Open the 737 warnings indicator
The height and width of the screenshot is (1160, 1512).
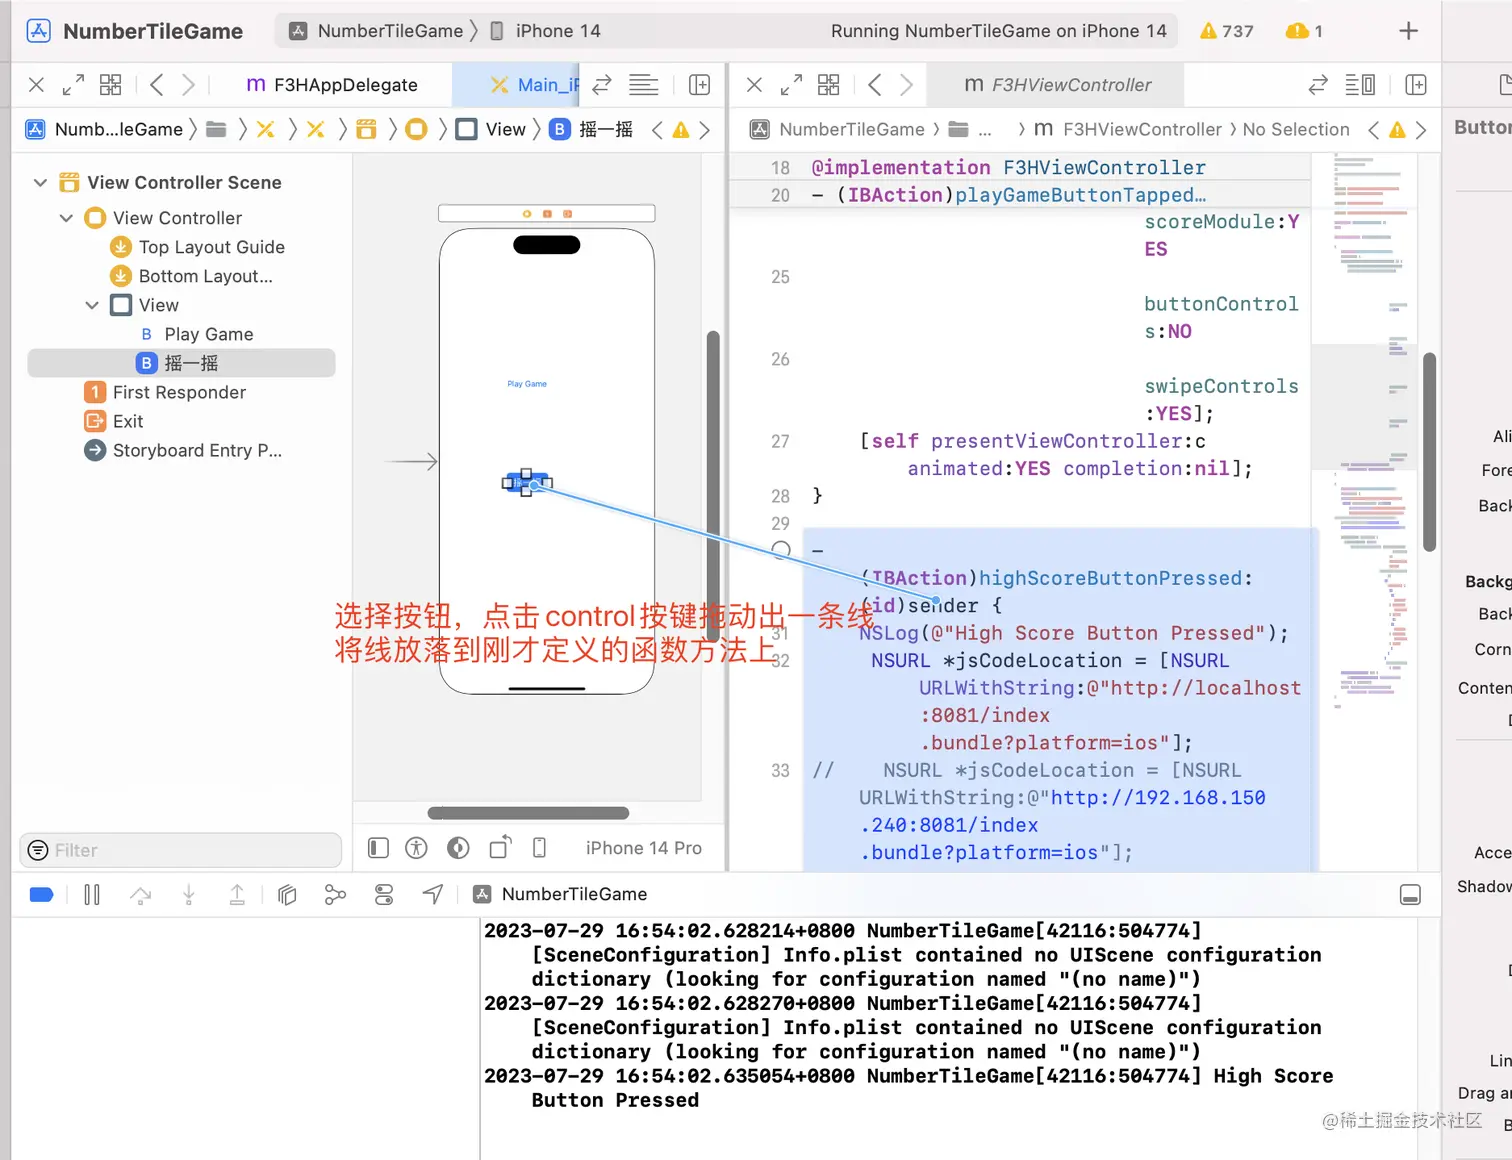click(x=1226, y=31)
